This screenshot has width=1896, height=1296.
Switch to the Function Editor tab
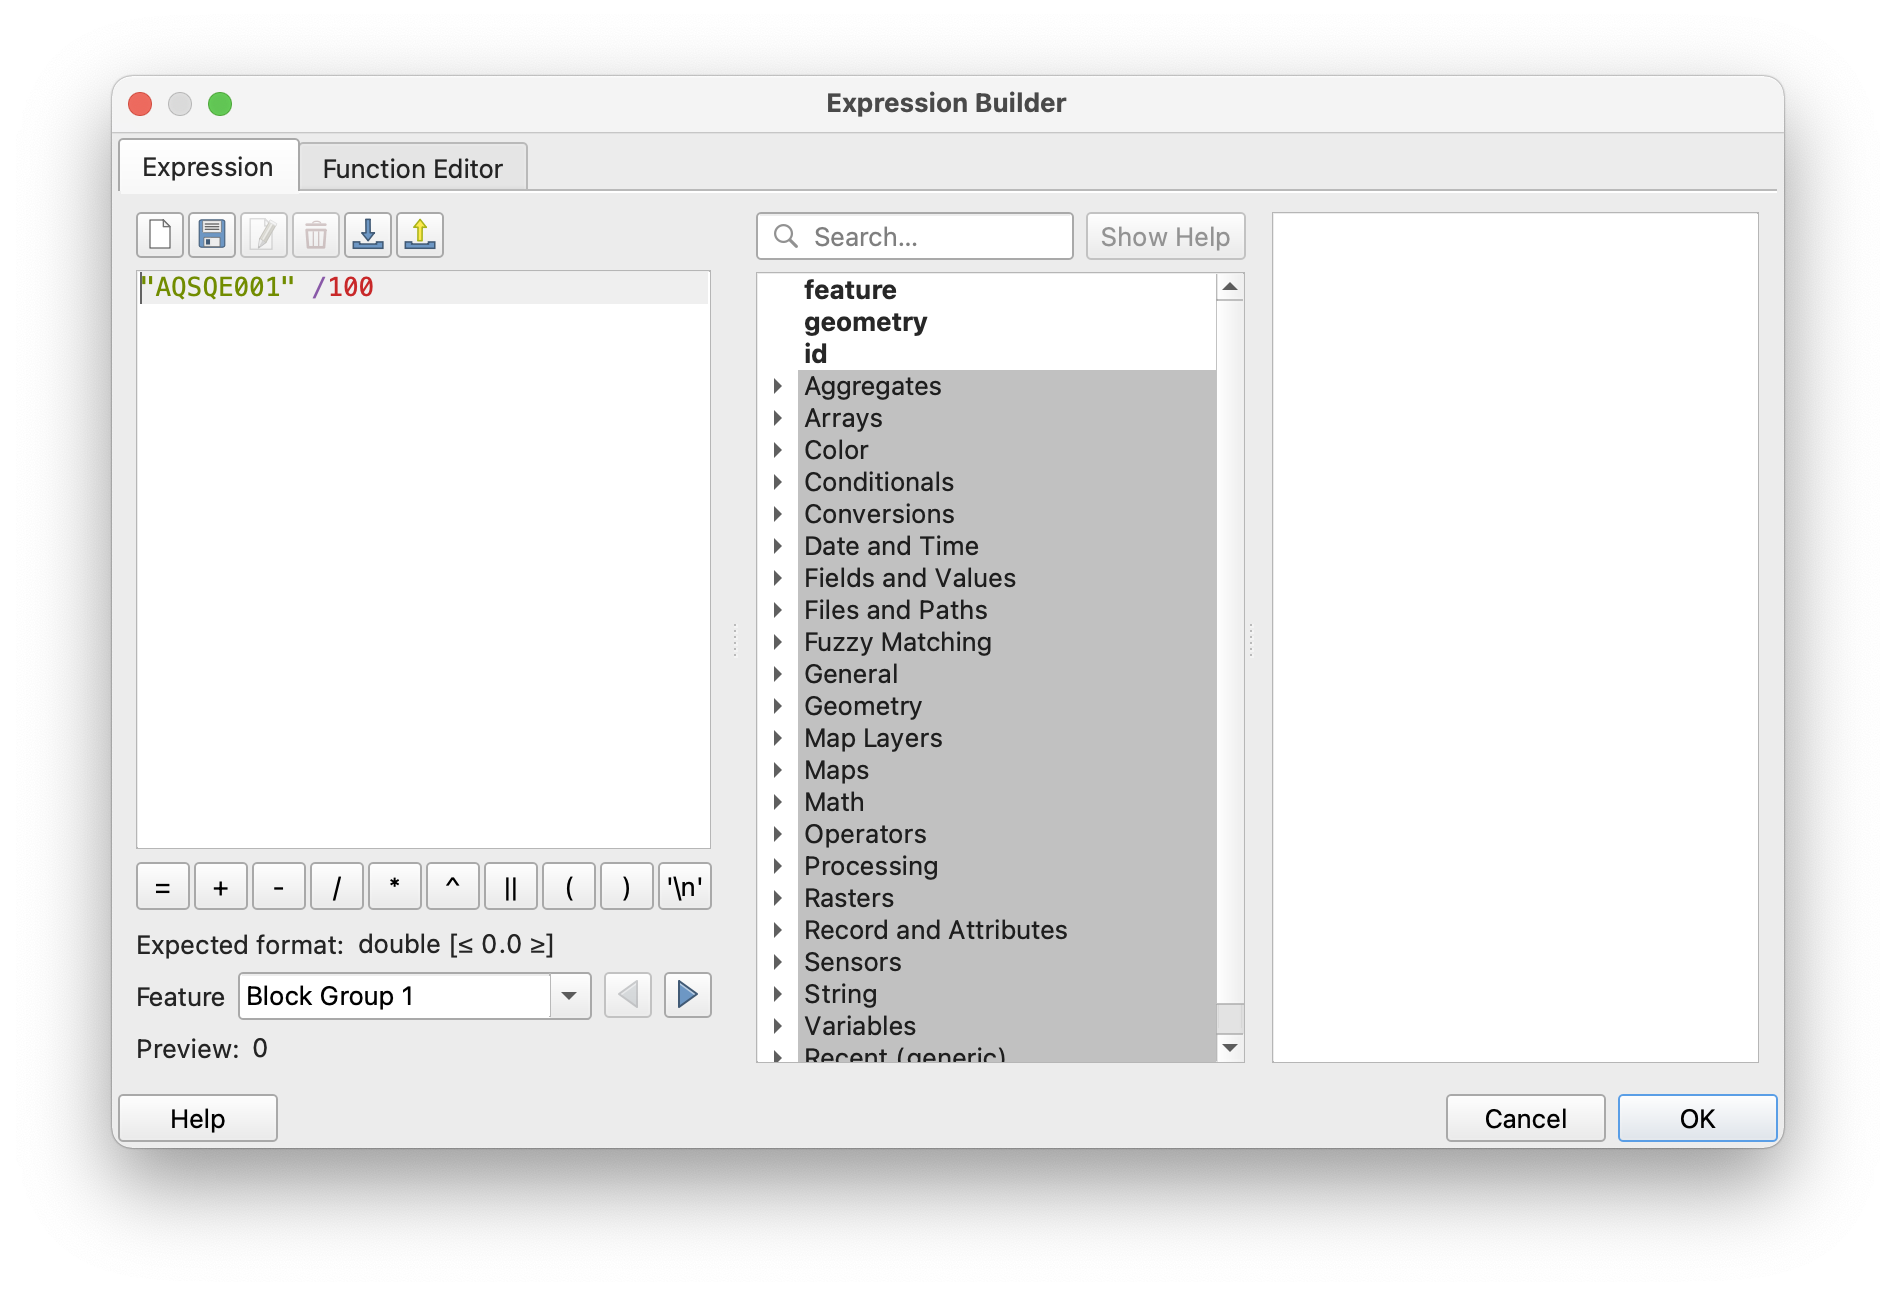click(413, 167)
